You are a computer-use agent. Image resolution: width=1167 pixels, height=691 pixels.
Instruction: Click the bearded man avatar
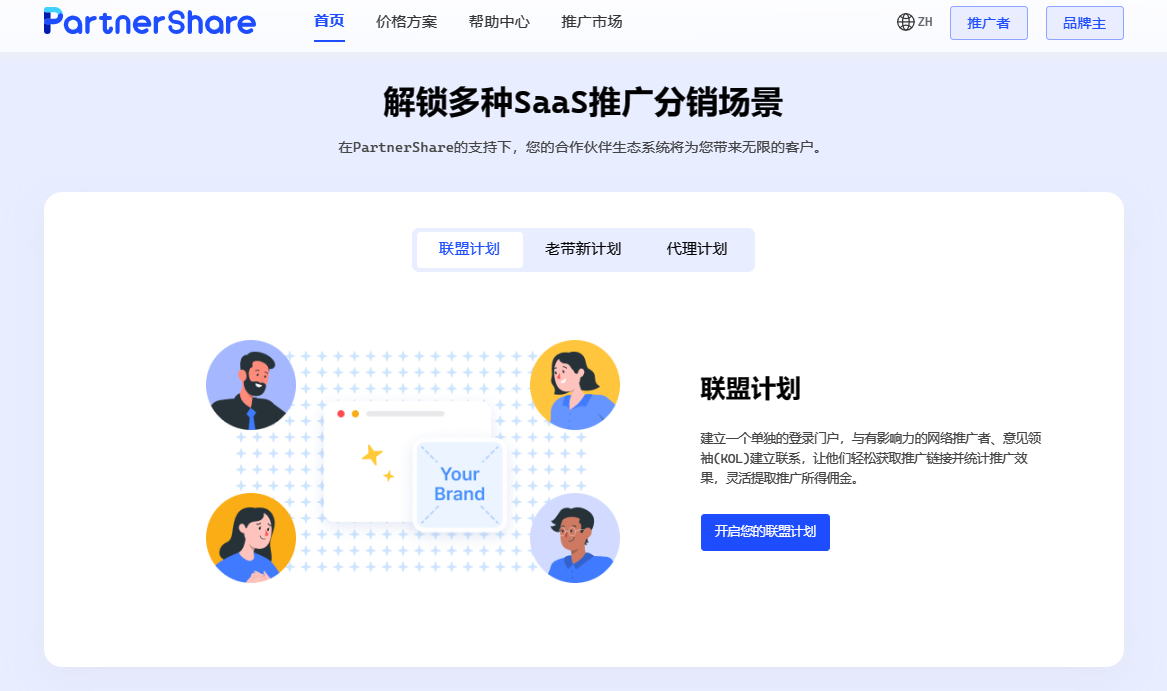[251, 385]
